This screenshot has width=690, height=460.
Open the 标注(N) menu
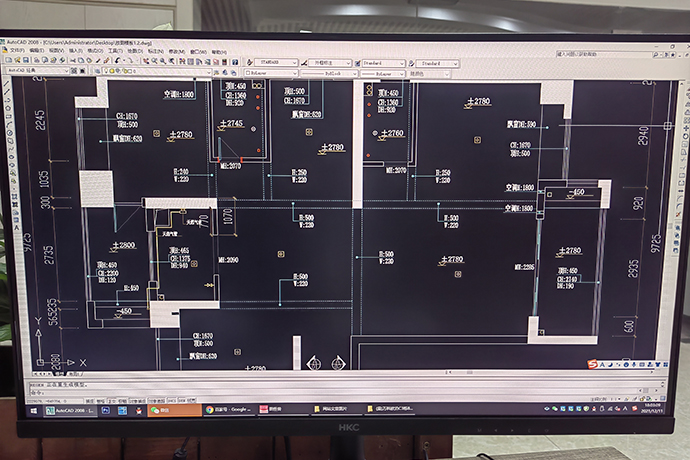pyautogui.click(x=156, y=52)
